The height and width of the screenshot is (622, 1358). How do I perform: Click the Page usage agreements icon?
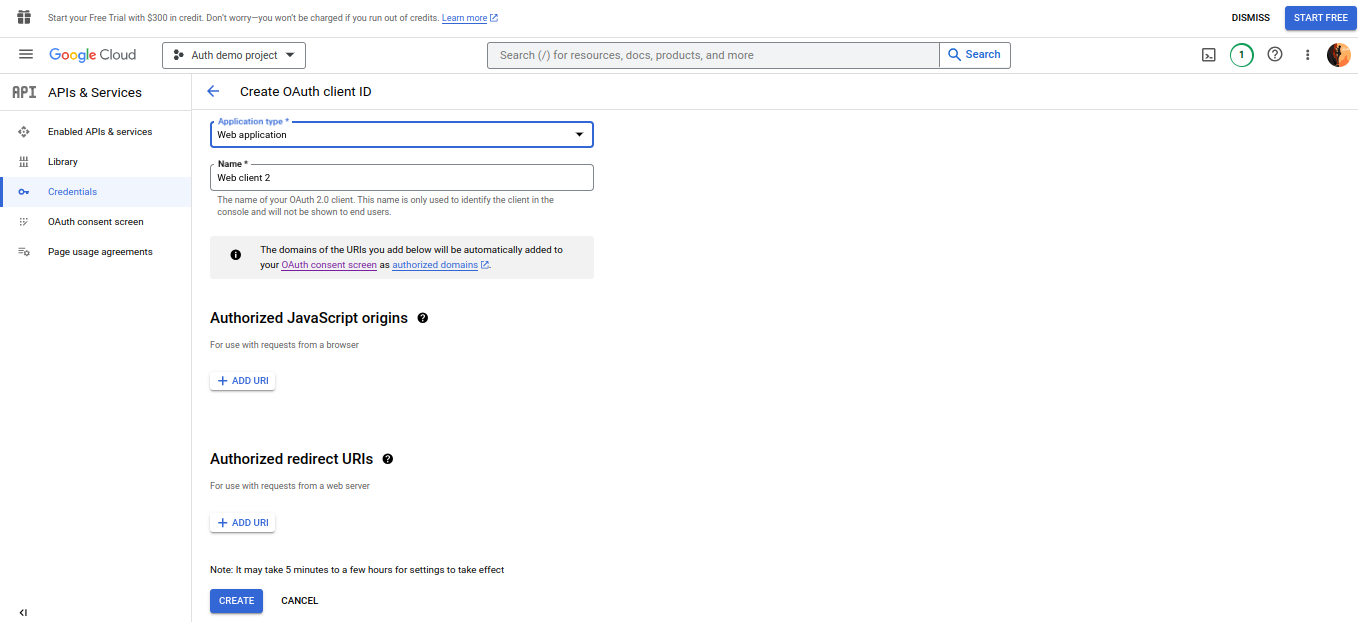coord(24,252)
